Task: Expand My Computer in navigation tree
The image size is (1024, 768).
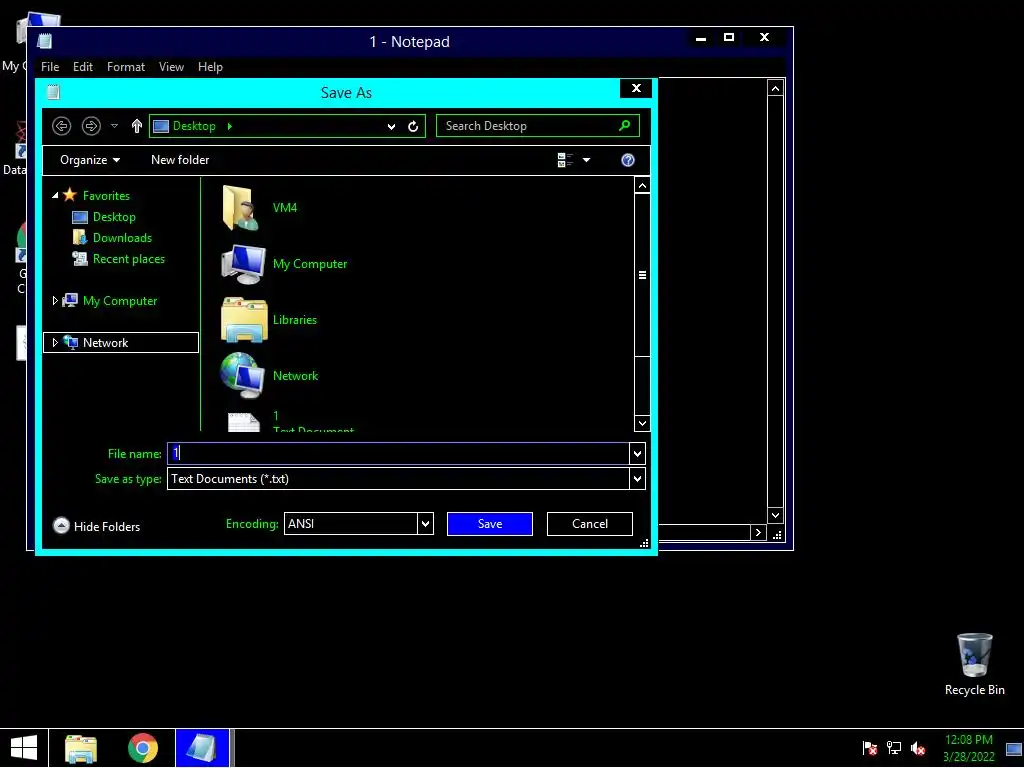Action: pos(56,300)
